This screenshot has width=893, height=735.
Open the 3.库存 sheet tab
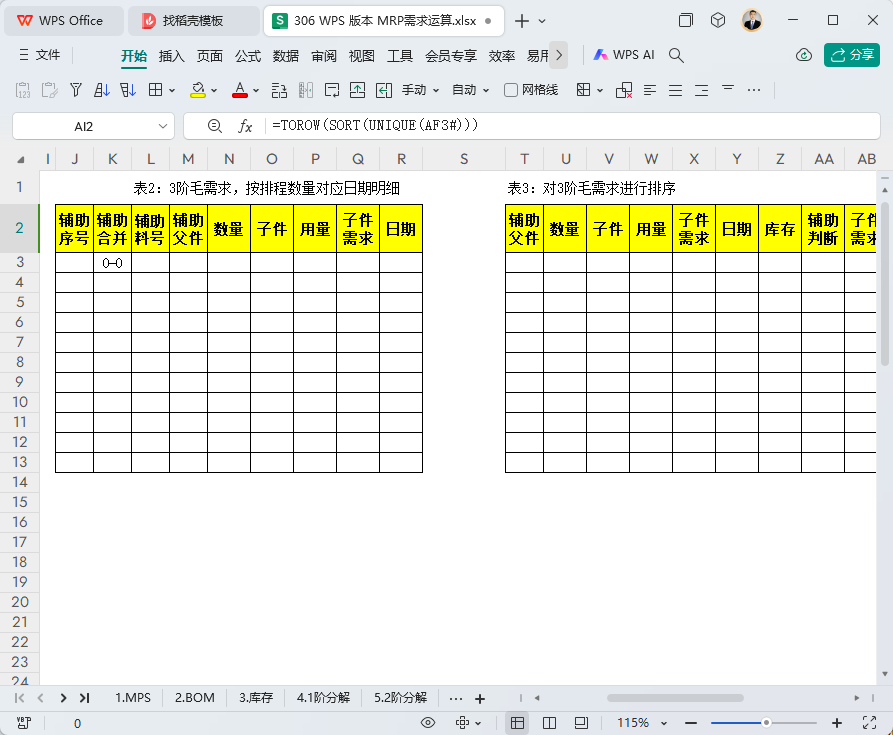coord(255,698)
